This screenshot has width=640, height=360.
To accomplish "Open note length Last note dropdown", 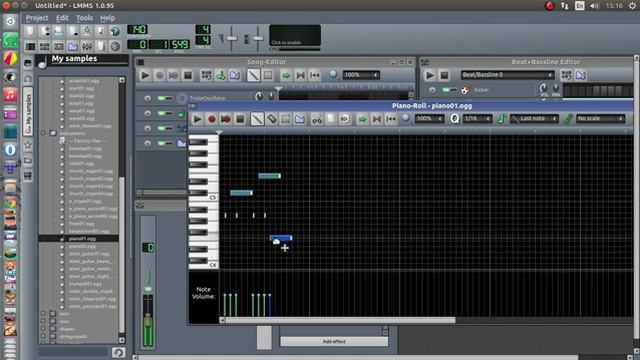I will tap(535, 119).
